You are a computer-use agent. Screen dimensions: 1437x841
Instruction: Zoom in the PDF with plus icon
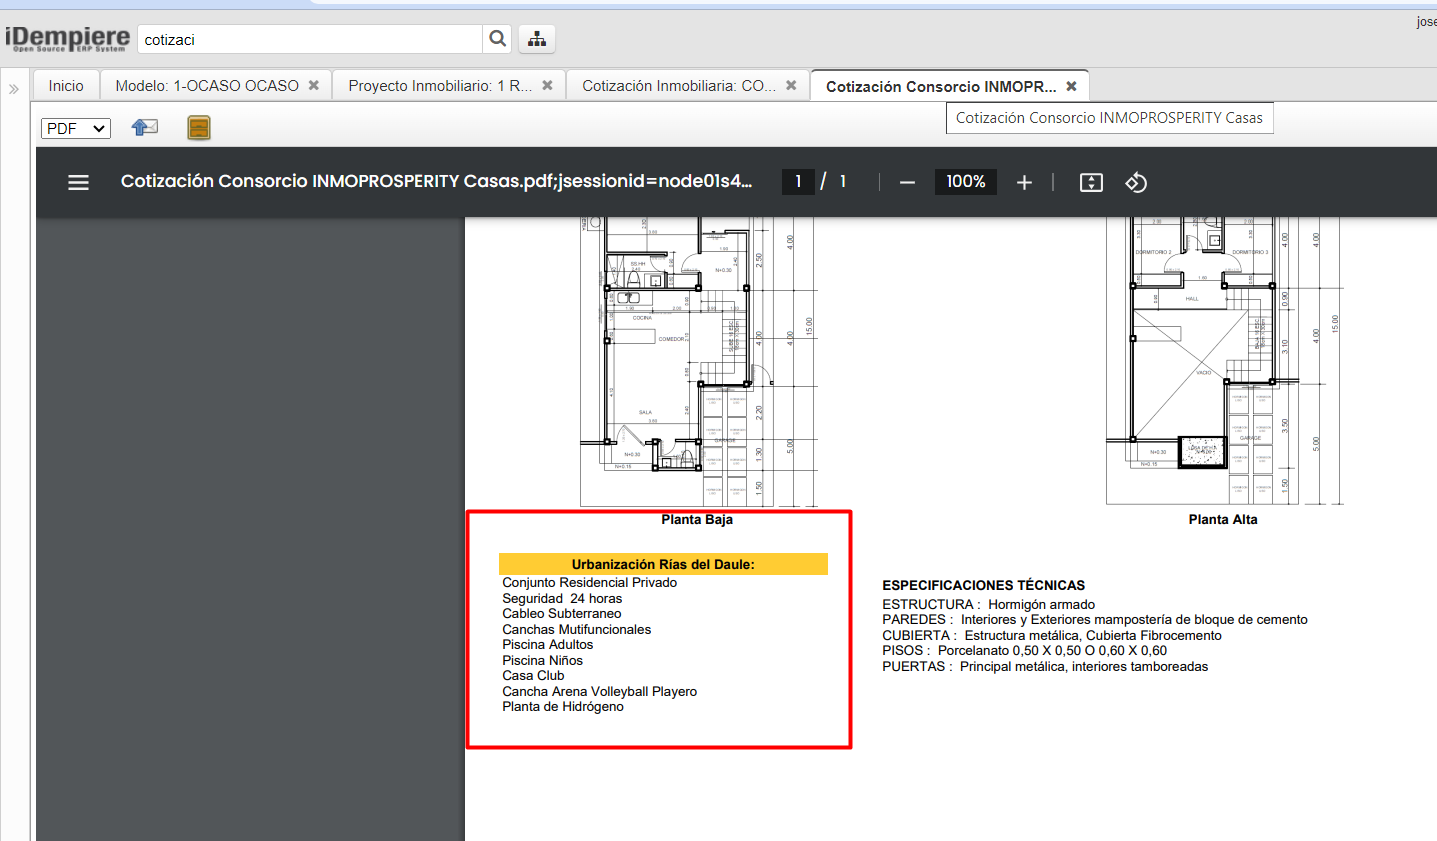[x=1024, y=182]
